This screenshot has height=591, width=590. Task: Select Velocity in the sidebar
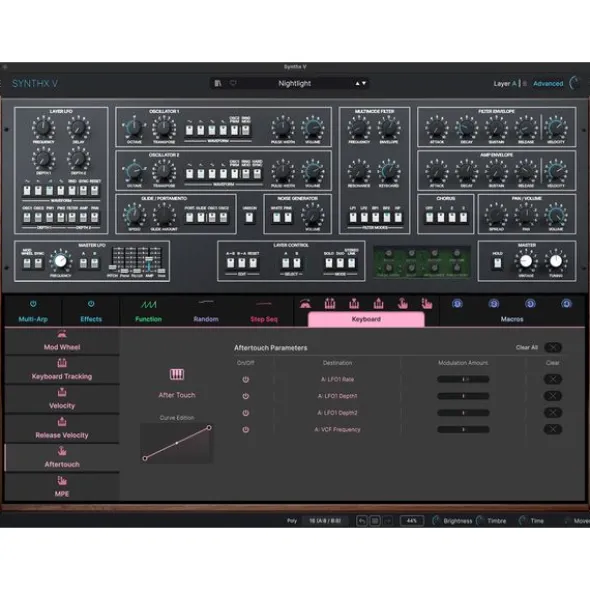pos(62,400)
